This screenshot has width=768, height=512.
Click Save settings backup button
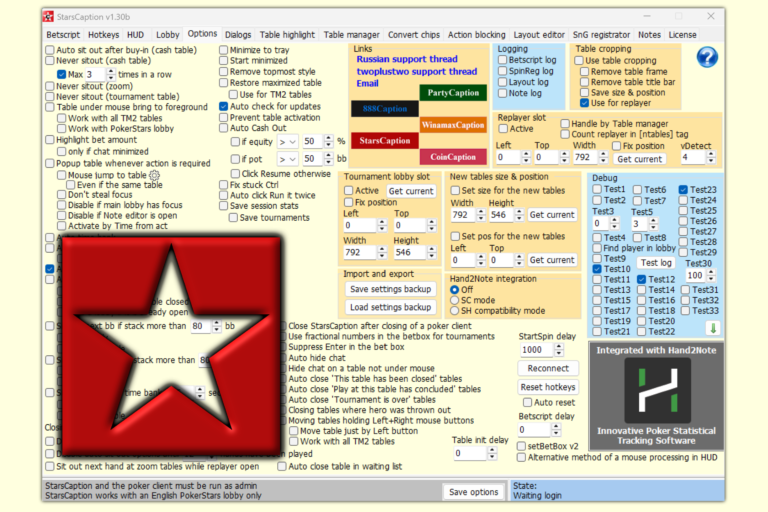tap(390, 289)
